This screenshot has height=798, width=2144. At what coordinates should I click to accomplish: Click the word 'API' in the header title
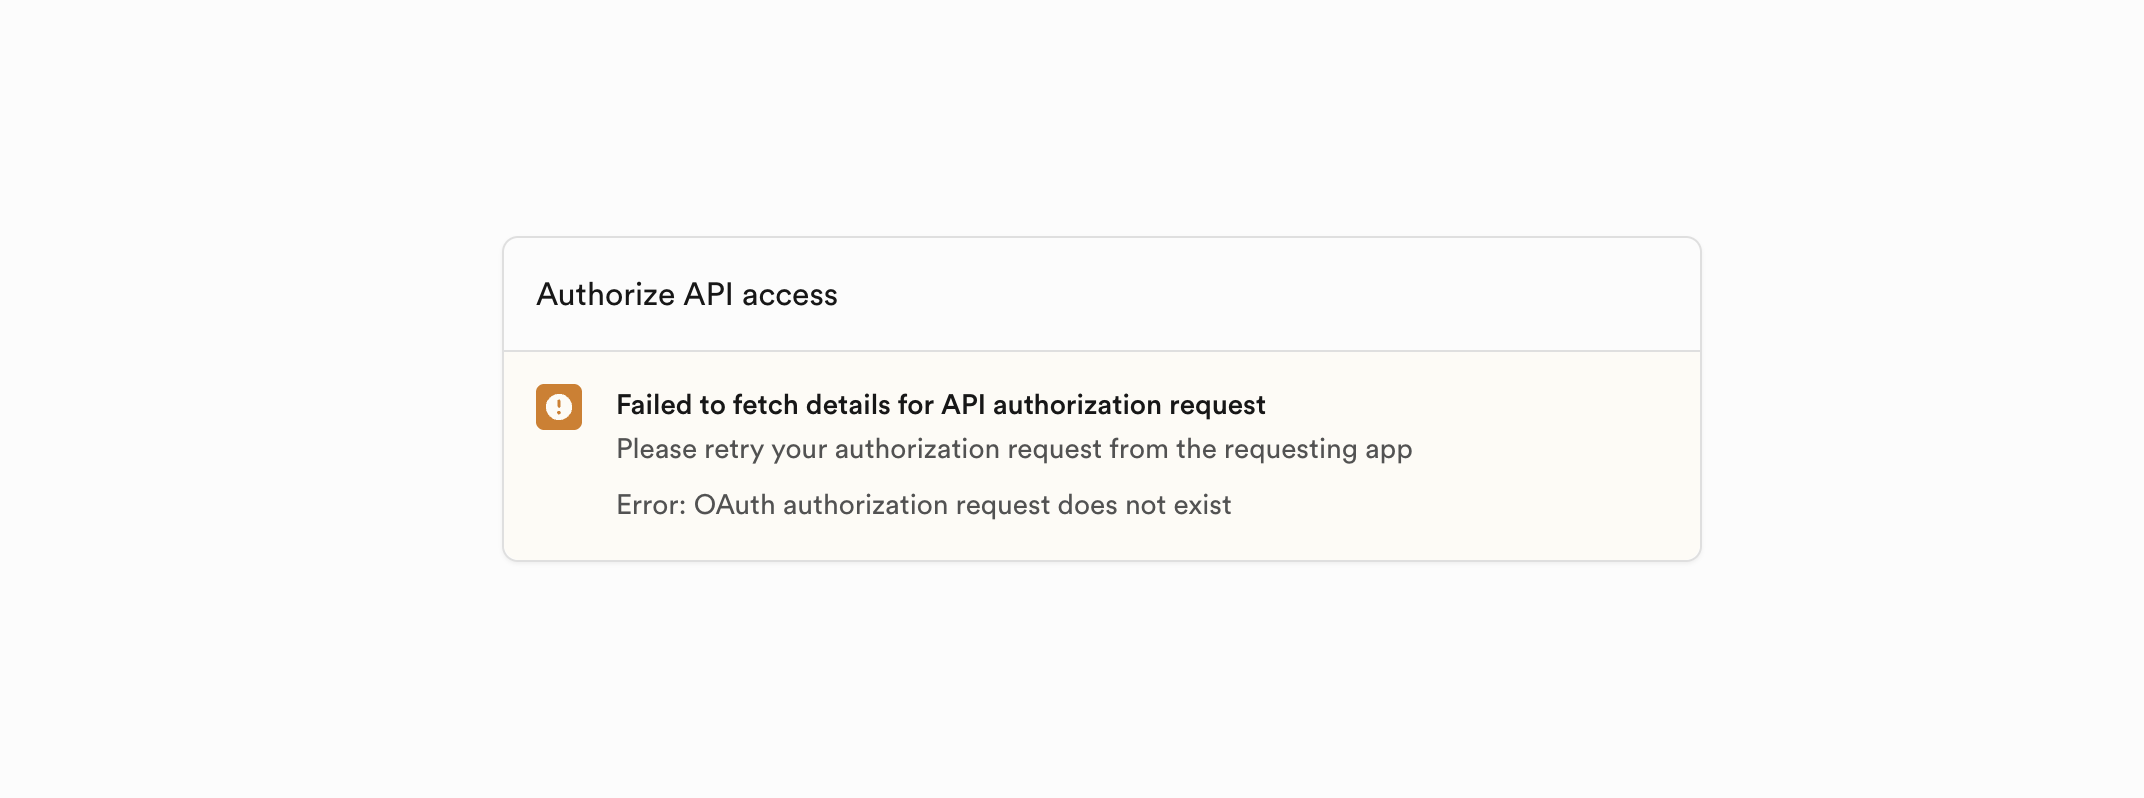(x=708, y=295)
